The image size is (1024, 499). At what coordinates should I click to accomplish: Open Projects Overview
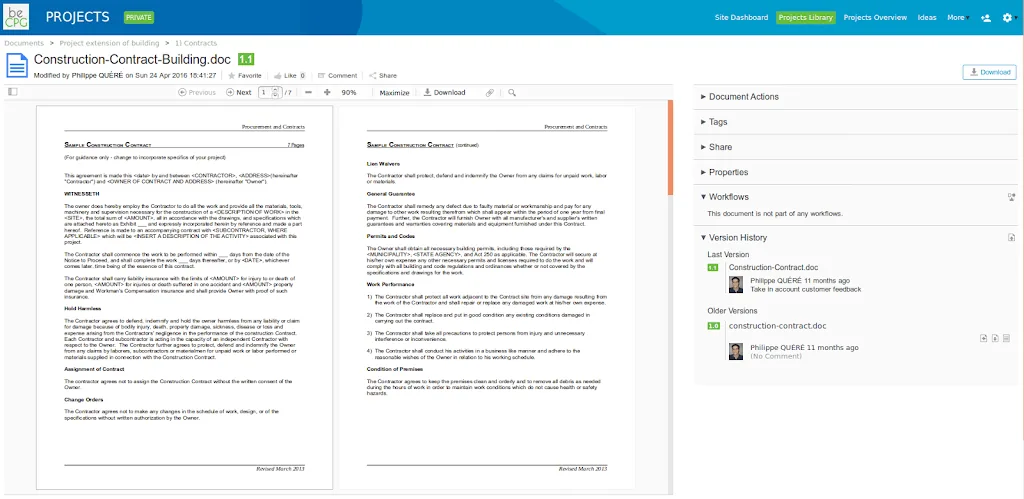point(875,18)
